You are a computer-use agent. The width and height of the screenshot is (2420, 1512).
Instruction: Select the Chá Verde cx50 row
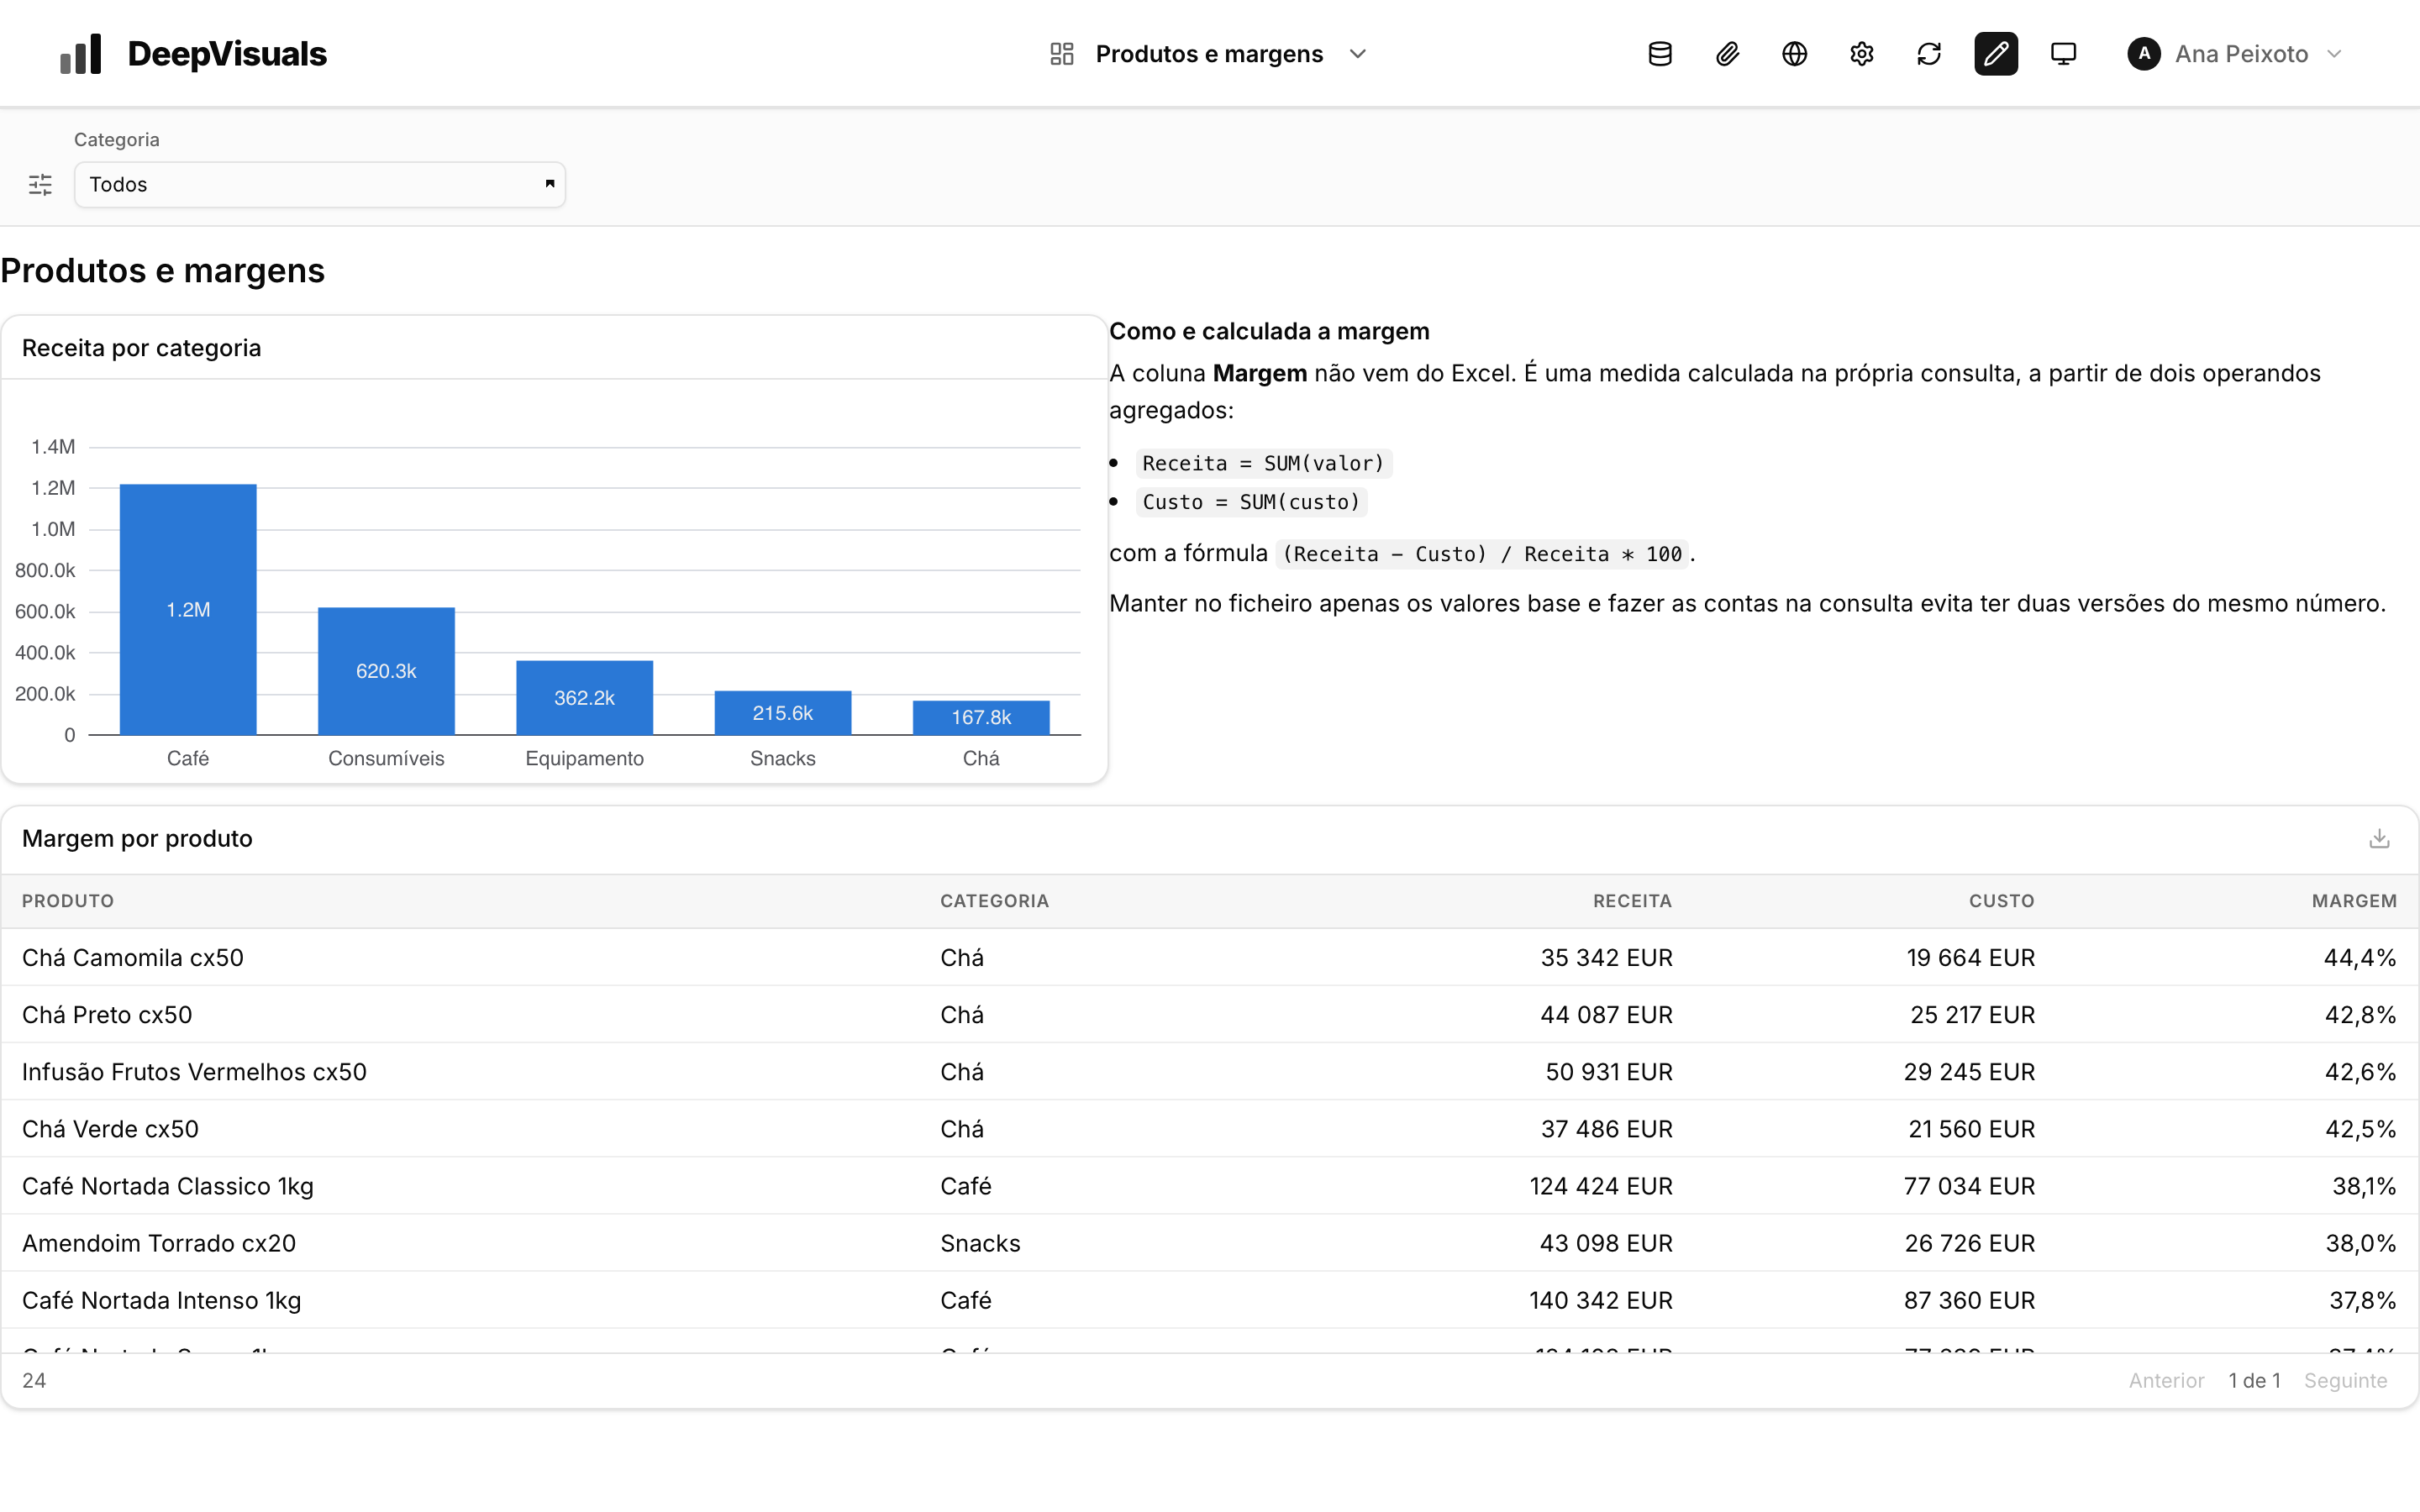tap(1210, 1128)
